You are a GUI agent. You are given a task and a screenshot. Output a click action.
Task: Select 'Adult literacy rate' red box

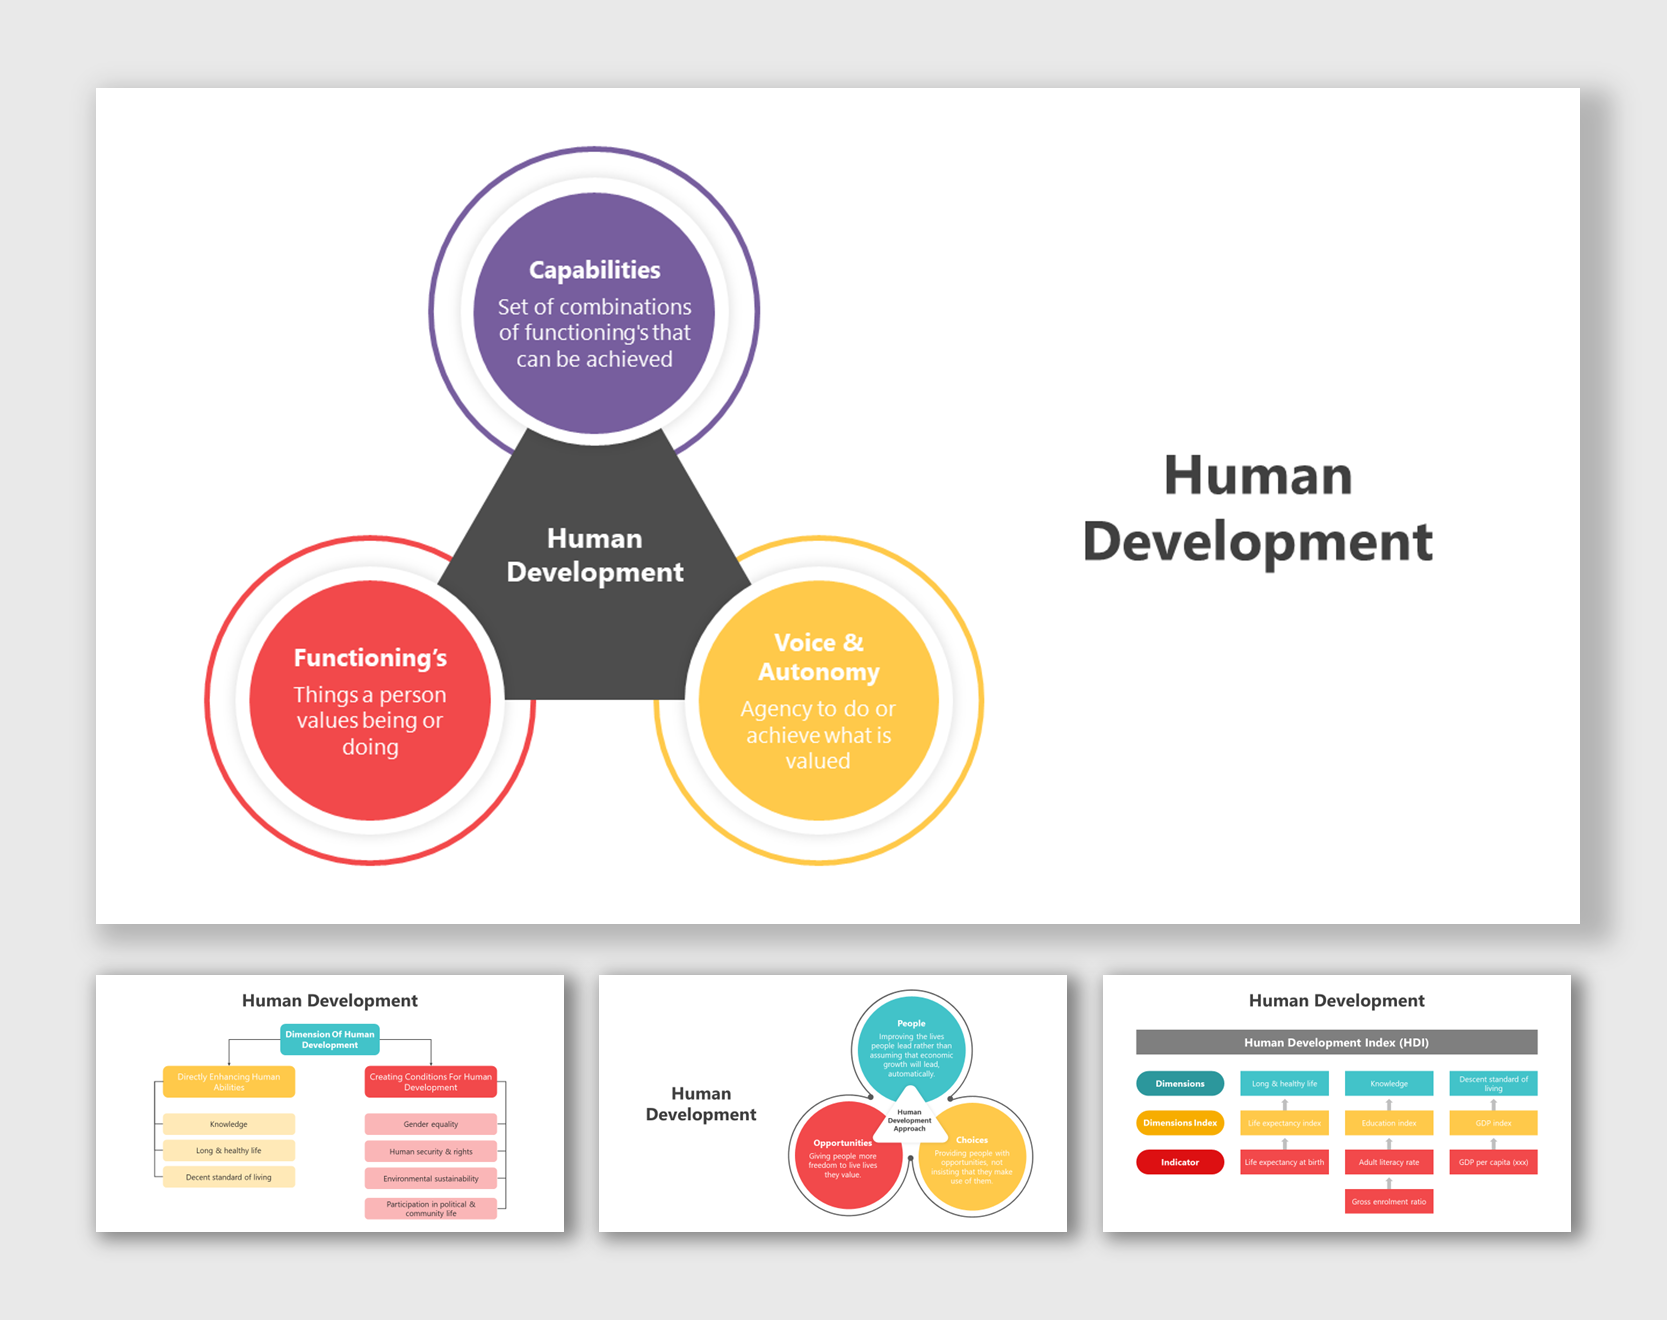pyautogui.click(x=1389, y=1162)
